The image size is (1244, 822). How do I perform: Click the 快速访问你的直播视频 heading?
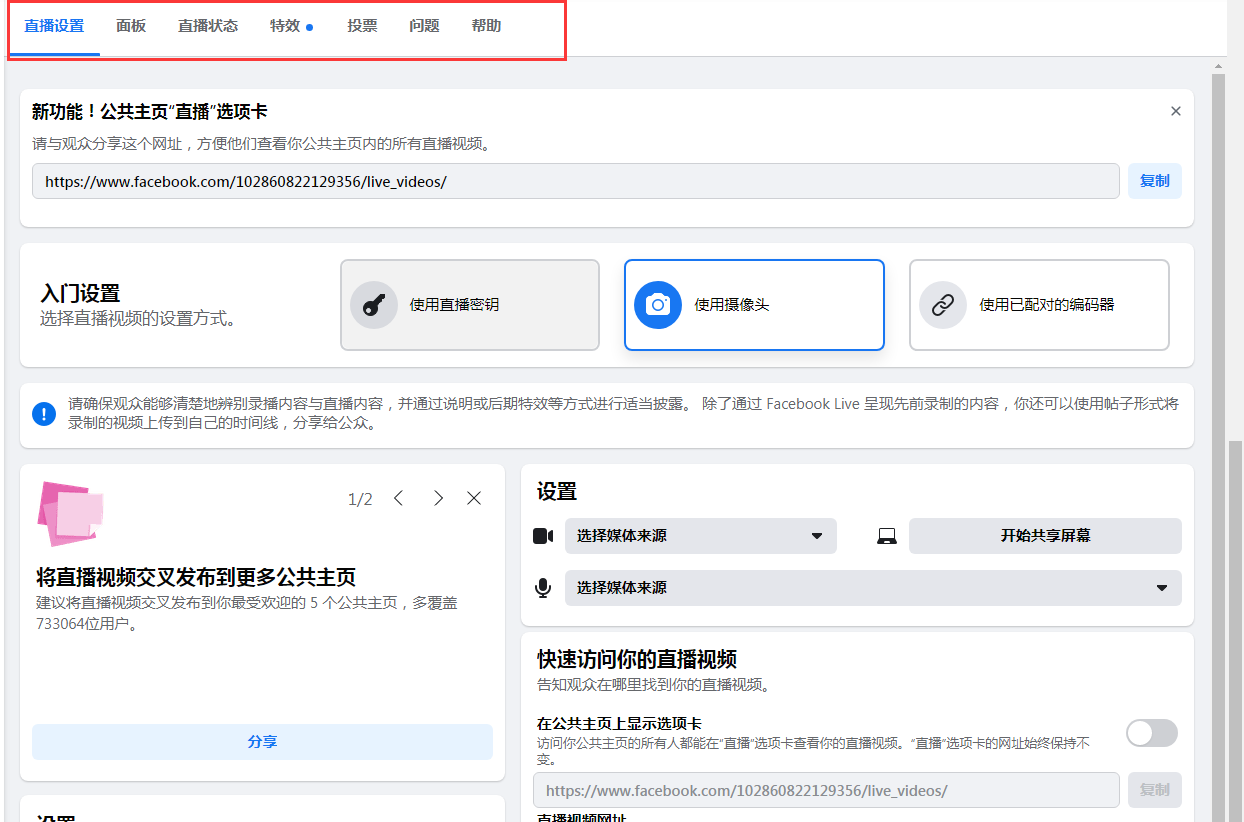click(x=637, y=659)
